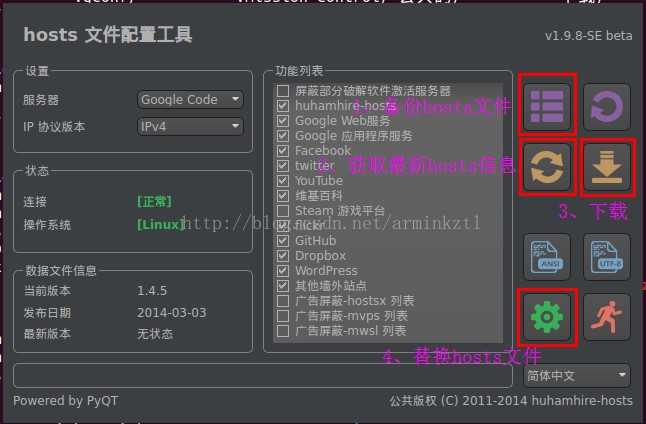The width and height of the screenshot is (646, 424).
Task: Click the purple circular restore arrow icon
Action: pos(607,107)
